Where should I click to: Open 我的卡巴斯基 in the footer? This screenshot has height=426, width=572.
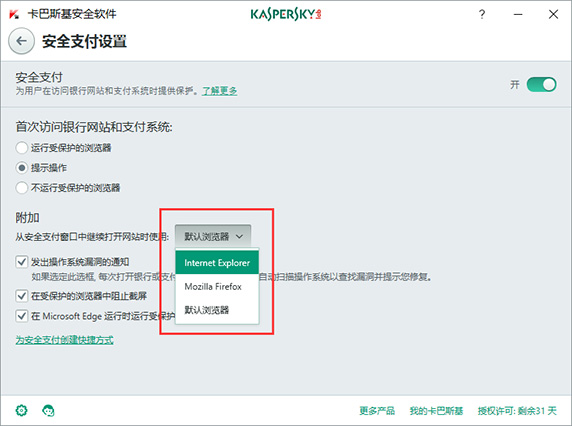point(436,411)
